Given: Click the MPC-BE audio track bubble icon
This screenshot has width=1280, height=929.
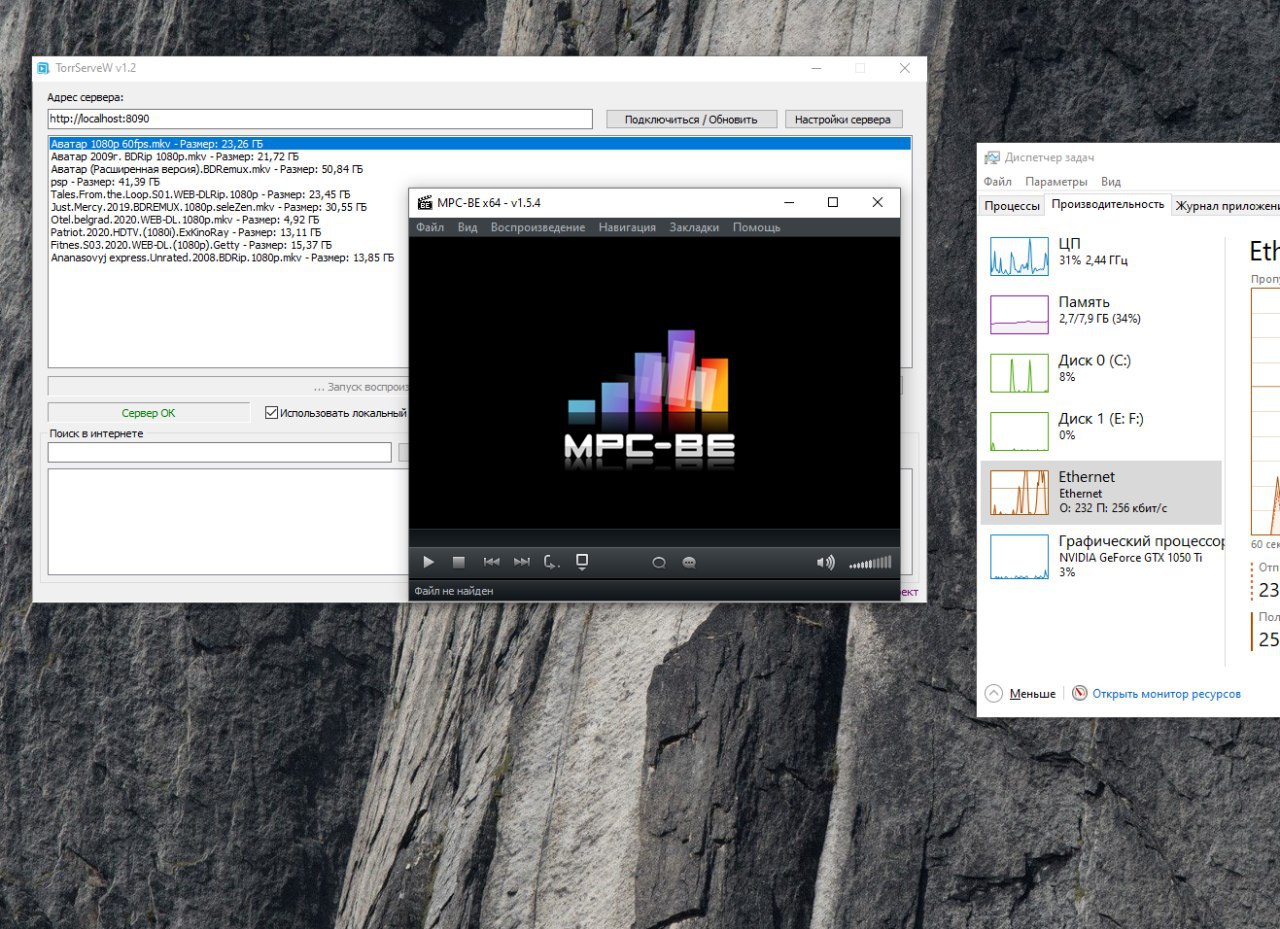Looking at the screenshot, I should click(659, 563).
